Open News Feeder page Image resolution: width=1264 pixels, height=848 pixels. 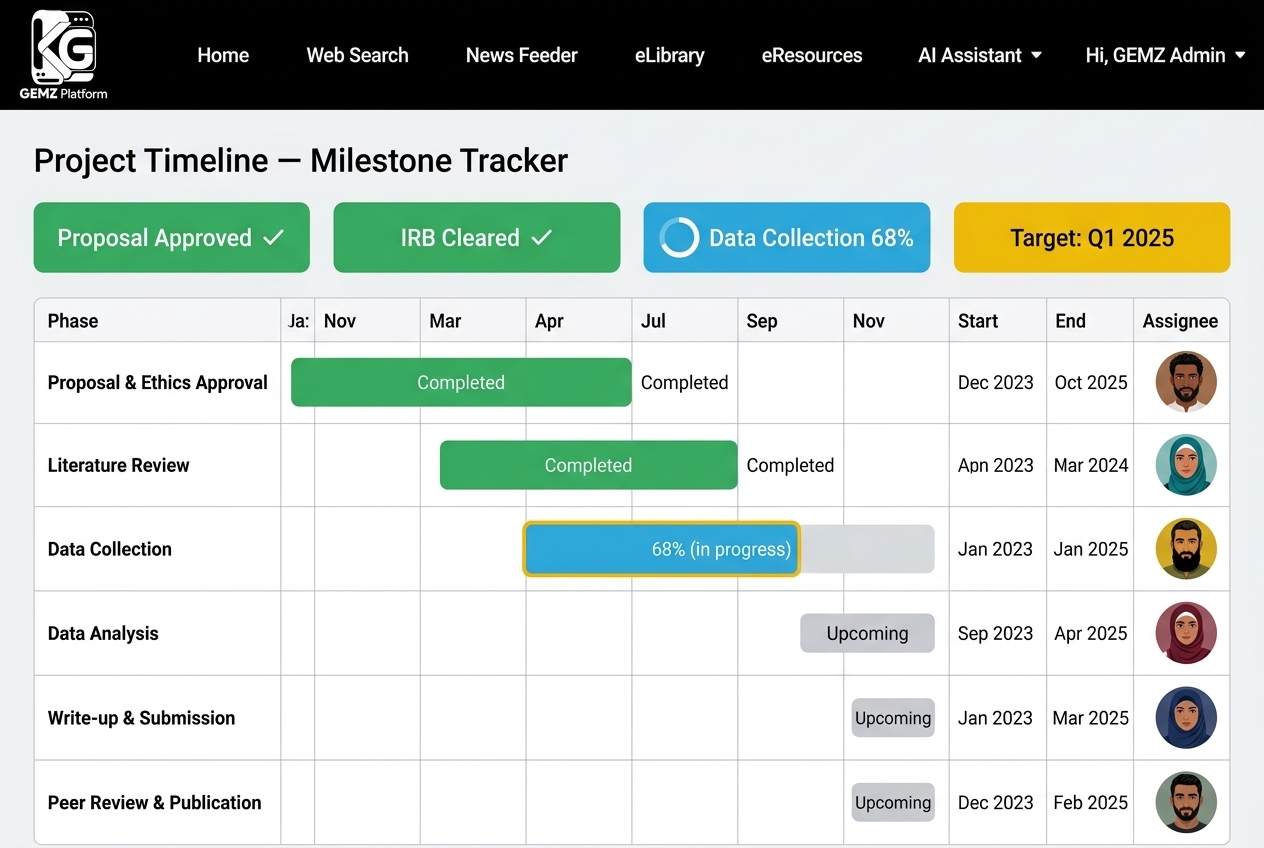point(522,55)
